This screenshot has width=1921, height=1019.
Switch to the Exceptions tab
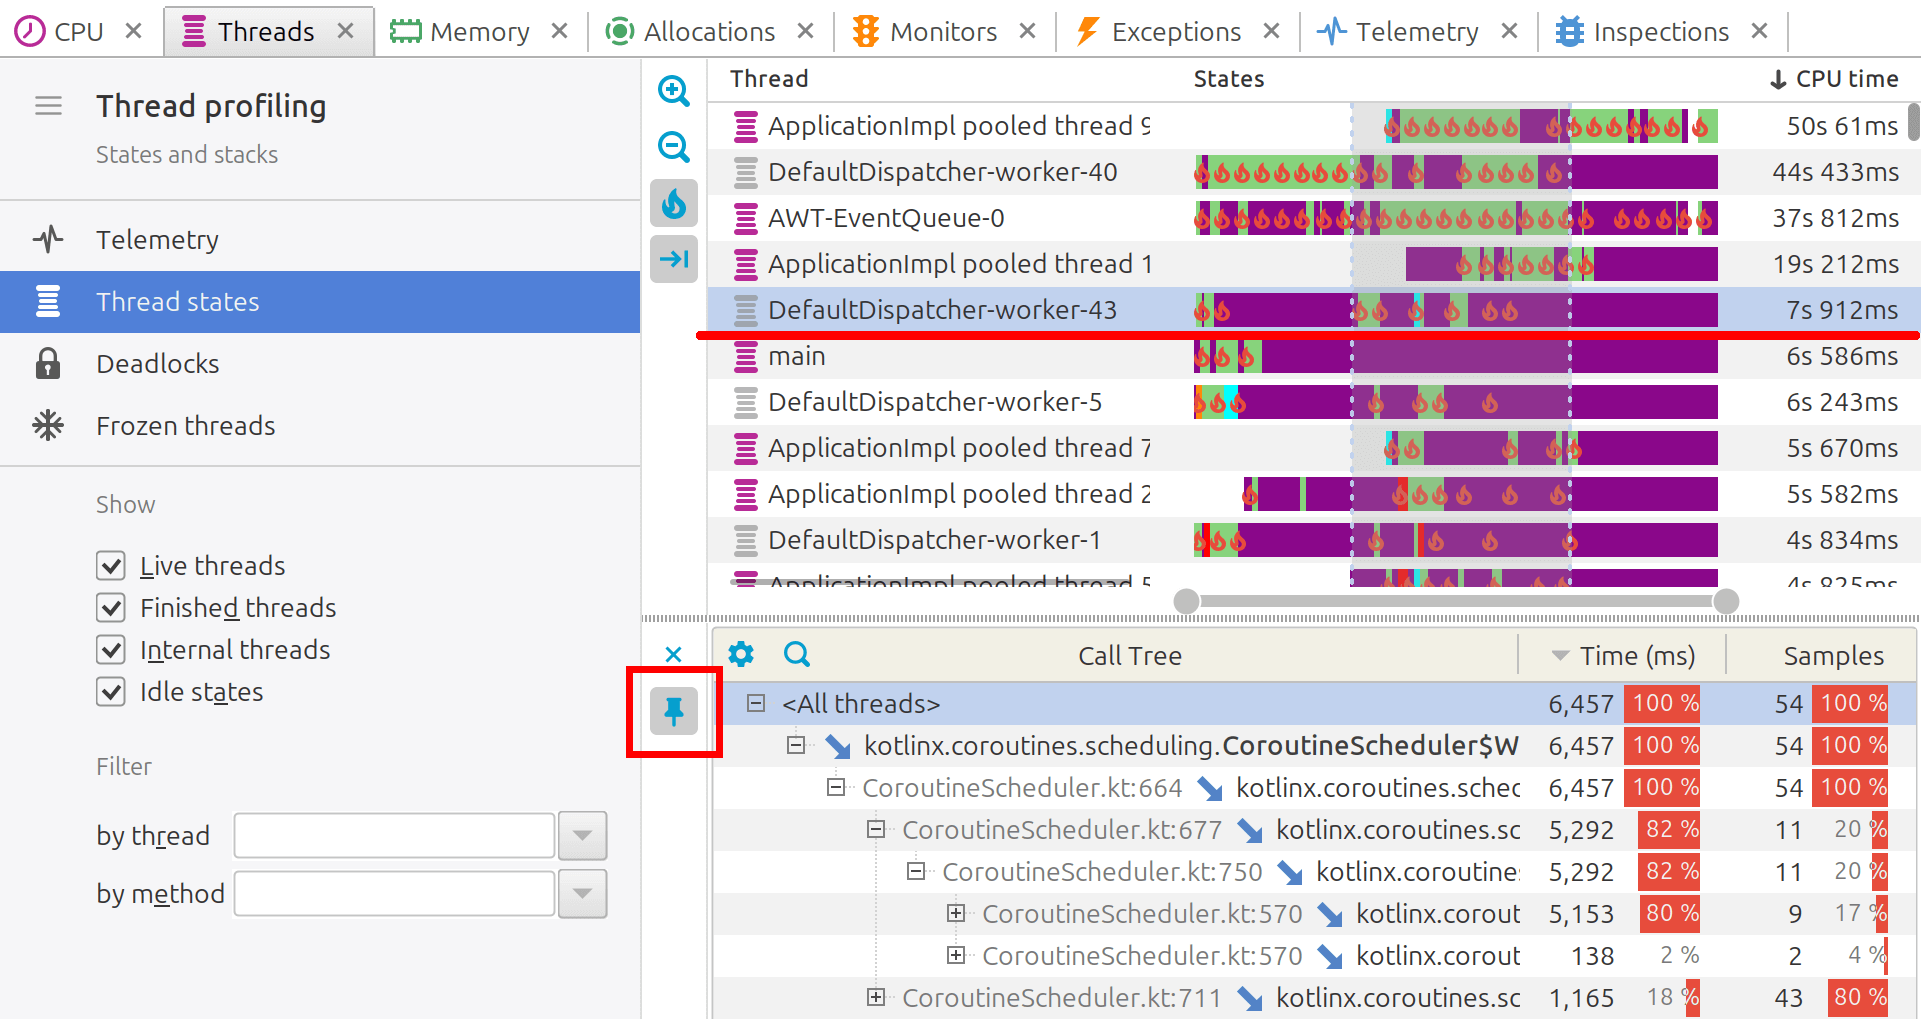click(x=1176, y=32)
